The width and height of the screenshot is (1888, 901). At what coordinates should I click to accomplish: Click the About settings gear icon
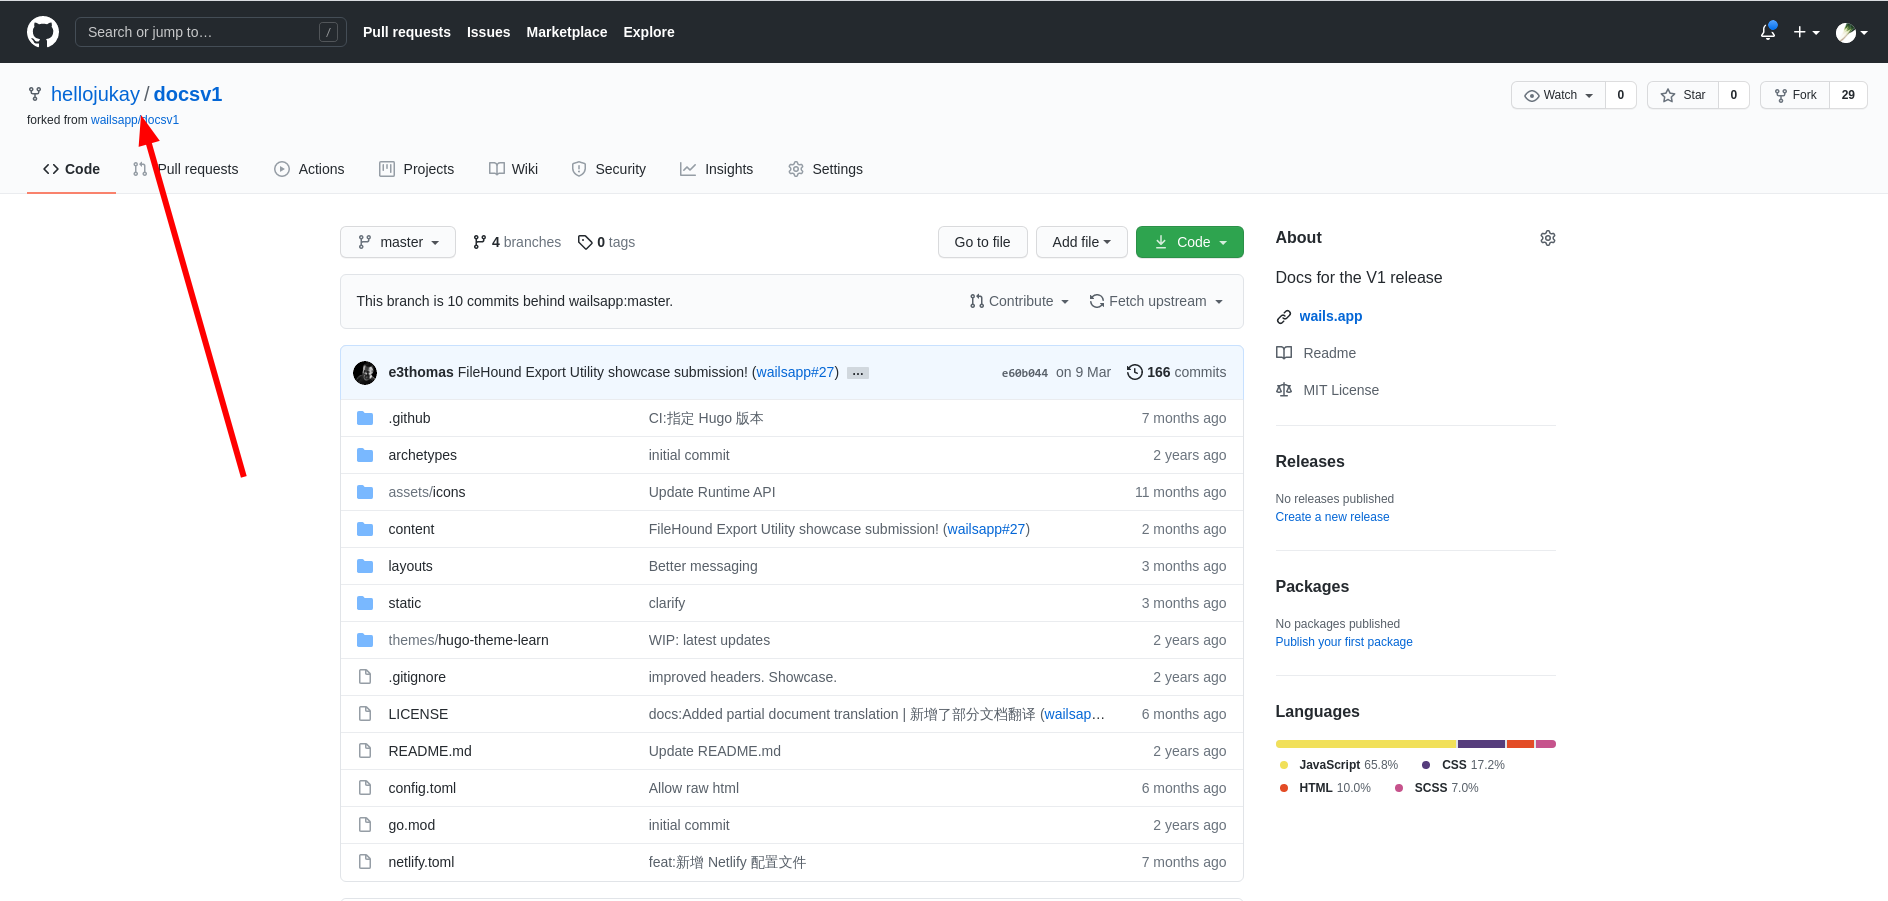tap(1548, 238)
